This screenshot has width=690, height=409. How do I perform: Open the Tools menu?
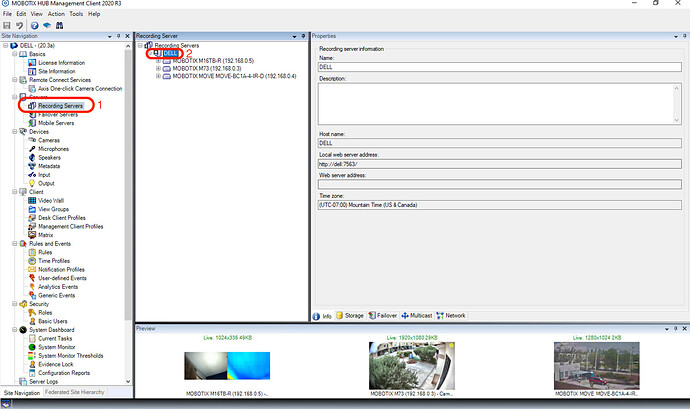tap(76, 14)
